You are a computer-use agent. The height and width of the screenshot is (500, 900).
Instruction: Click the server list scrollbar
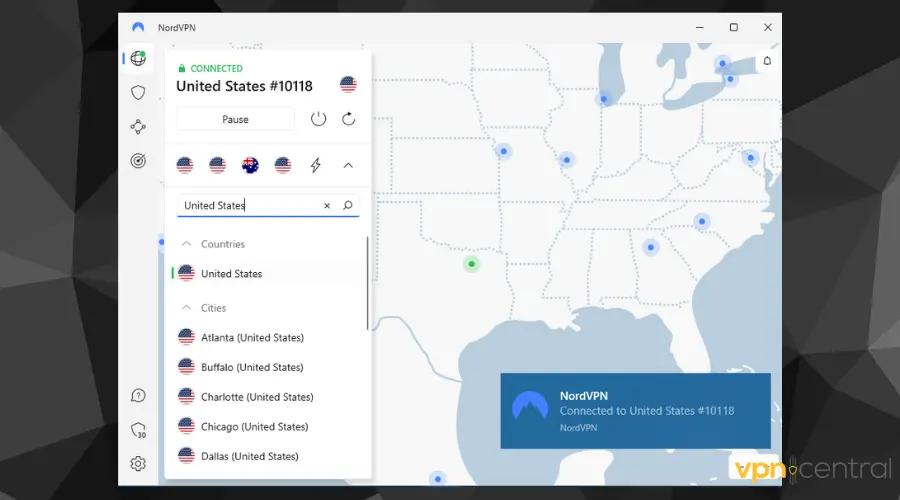[367, 283]
